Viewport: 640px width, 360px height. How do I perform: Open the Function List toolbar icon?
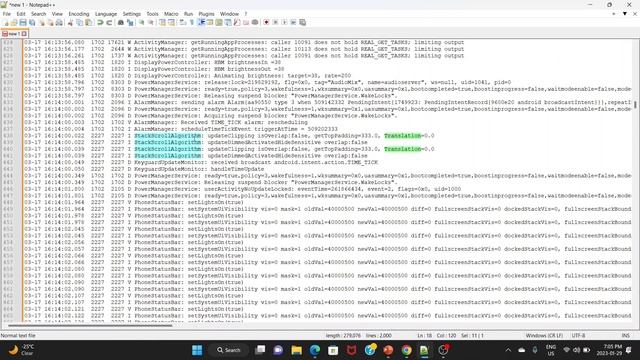[x=237, y=22]
